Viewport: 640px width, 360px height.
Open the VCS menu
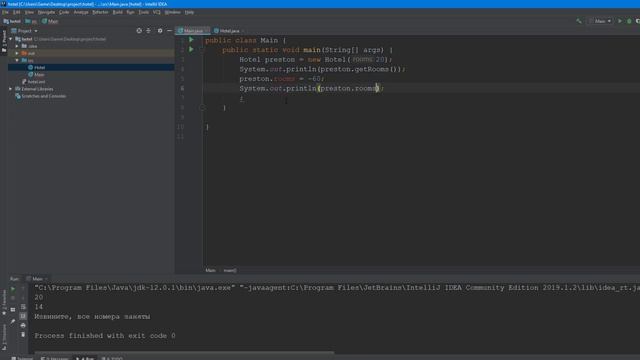pyautogui.click(x=157, y=12)
